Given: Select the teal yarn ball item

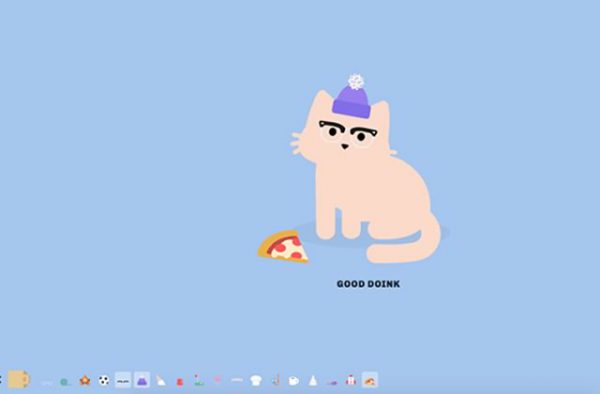Looking at the screenshot, I should [x=65, y=381].
